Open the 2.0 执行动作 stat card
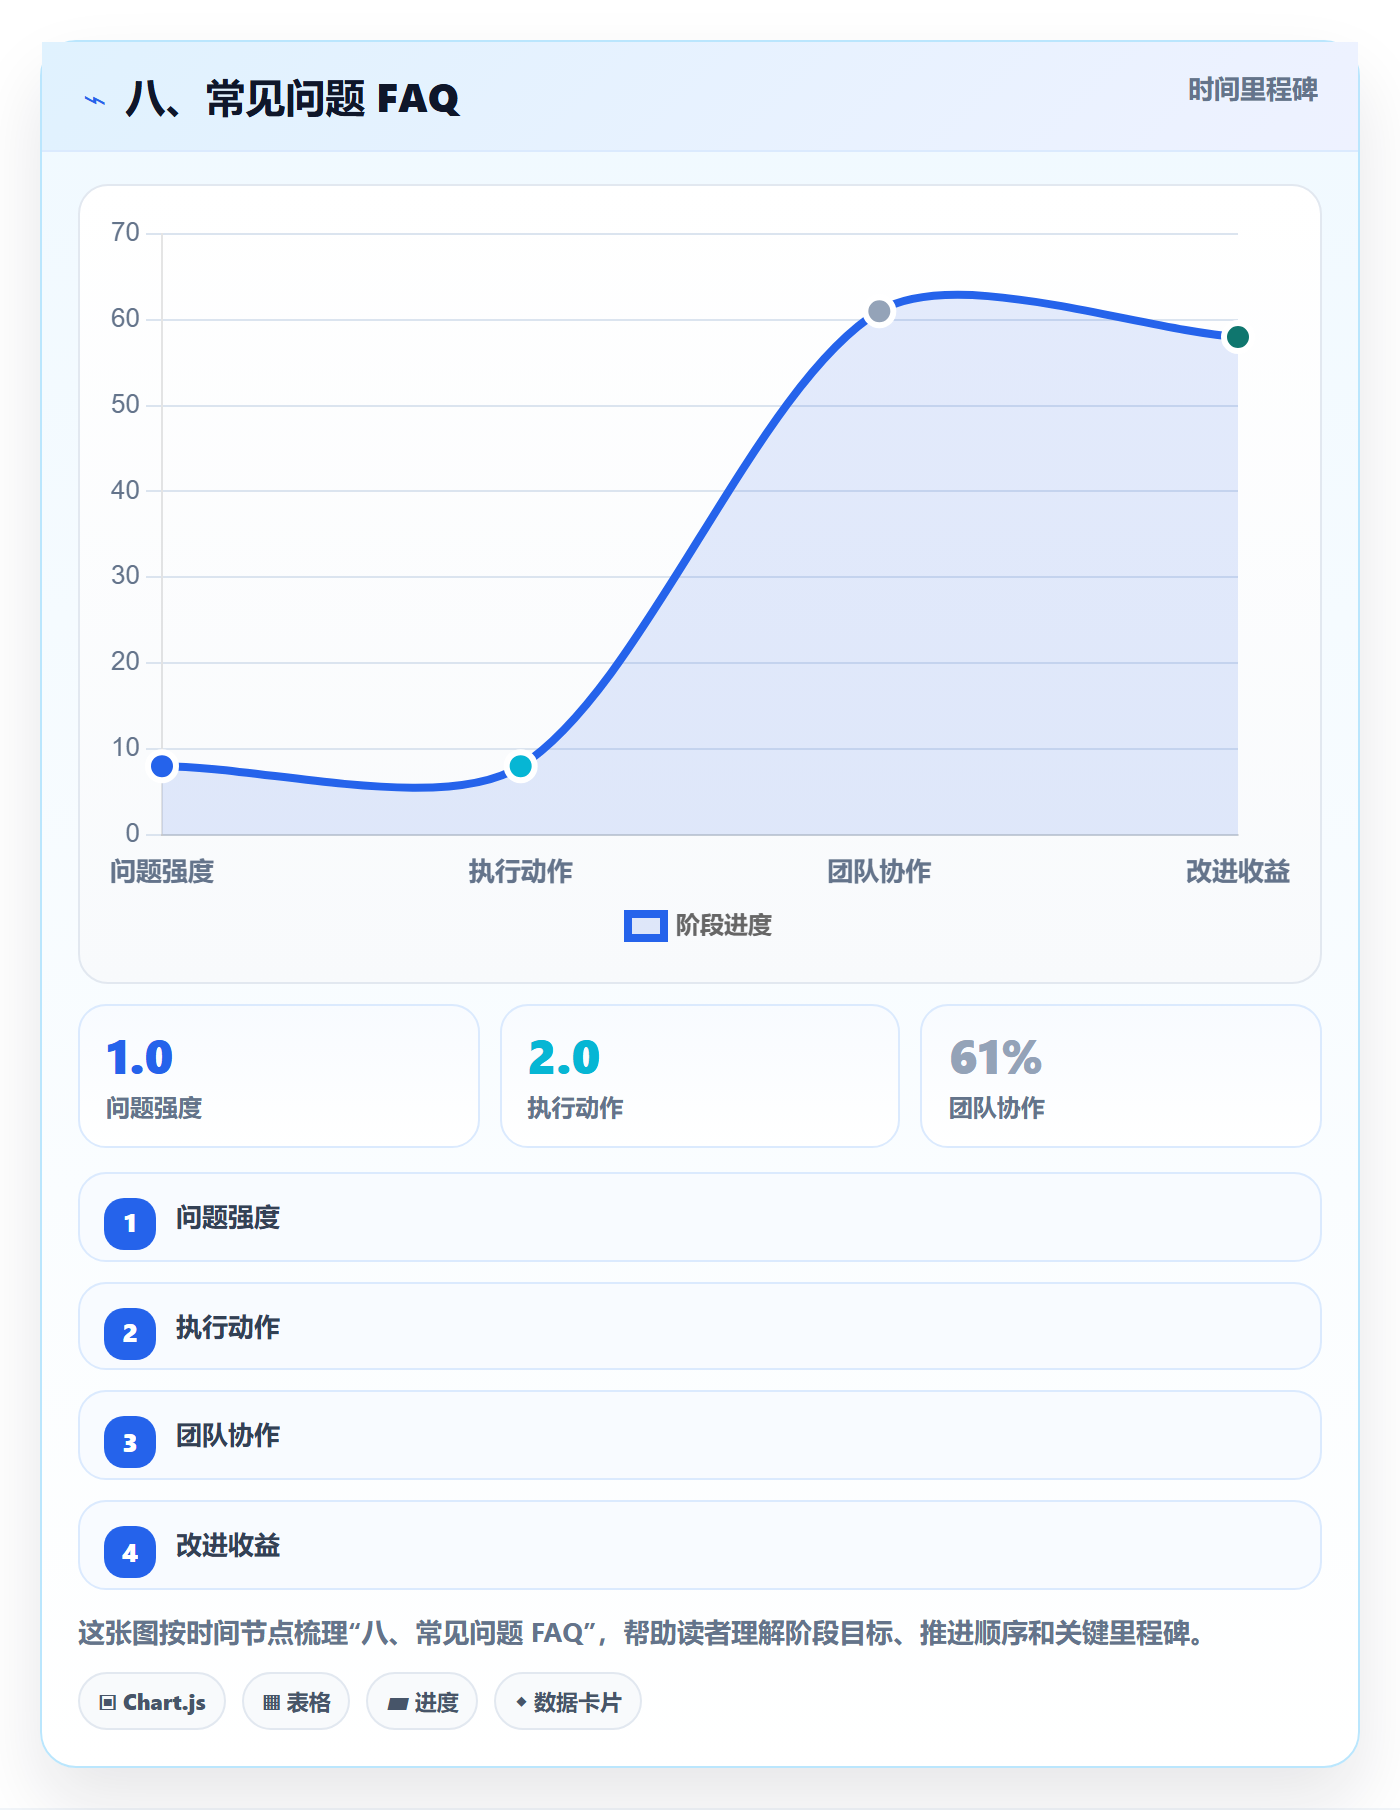Screen dimensions: 1400x1810 [x=700, y=1076]
